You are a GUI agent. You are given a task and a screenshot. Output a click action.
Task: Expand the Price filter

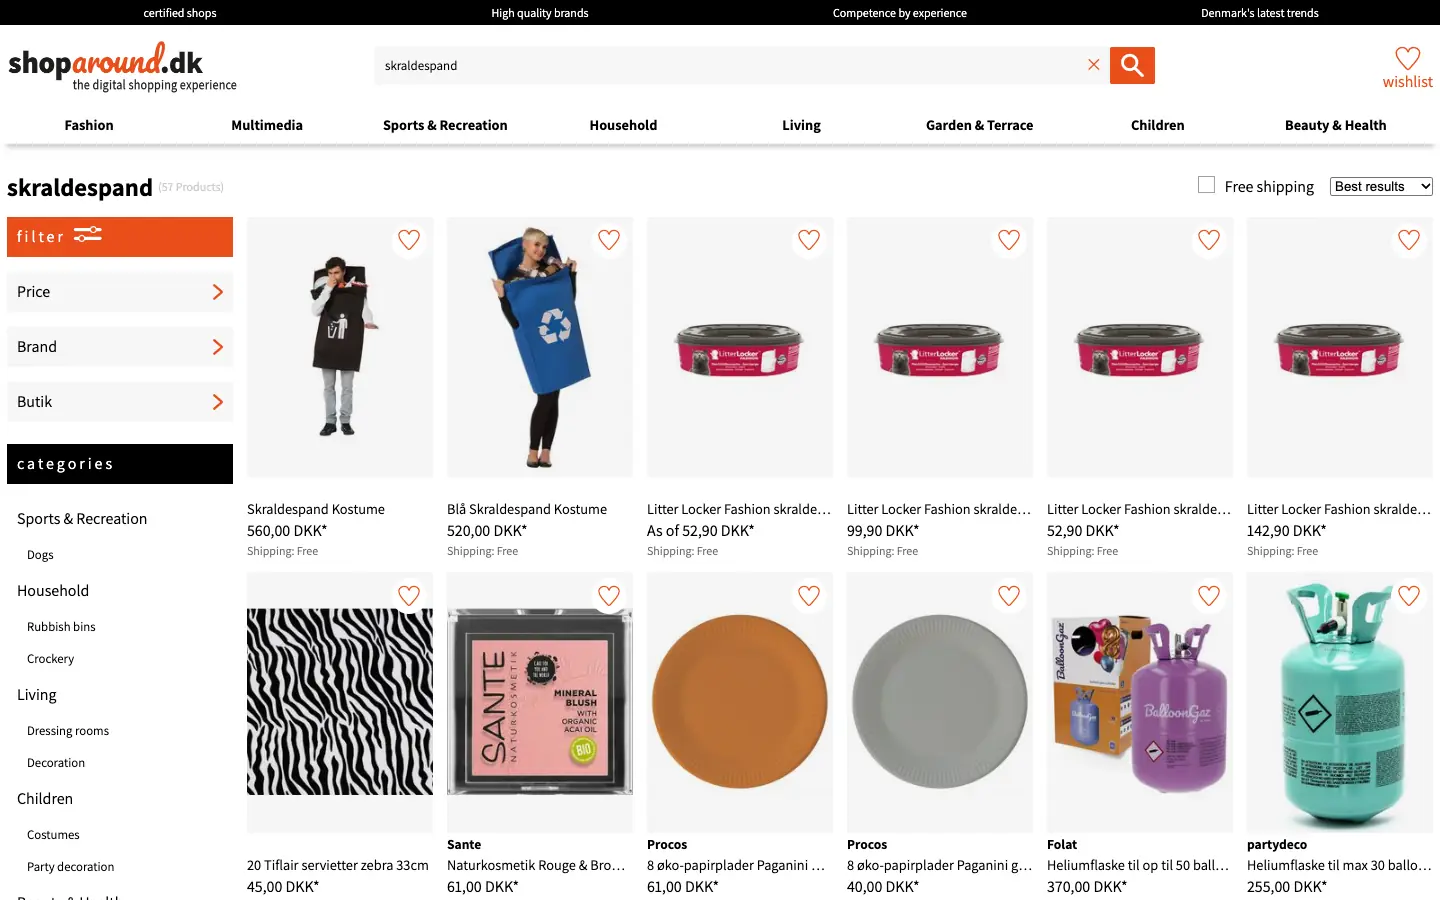pyautogui.click(x=120, y=292)
